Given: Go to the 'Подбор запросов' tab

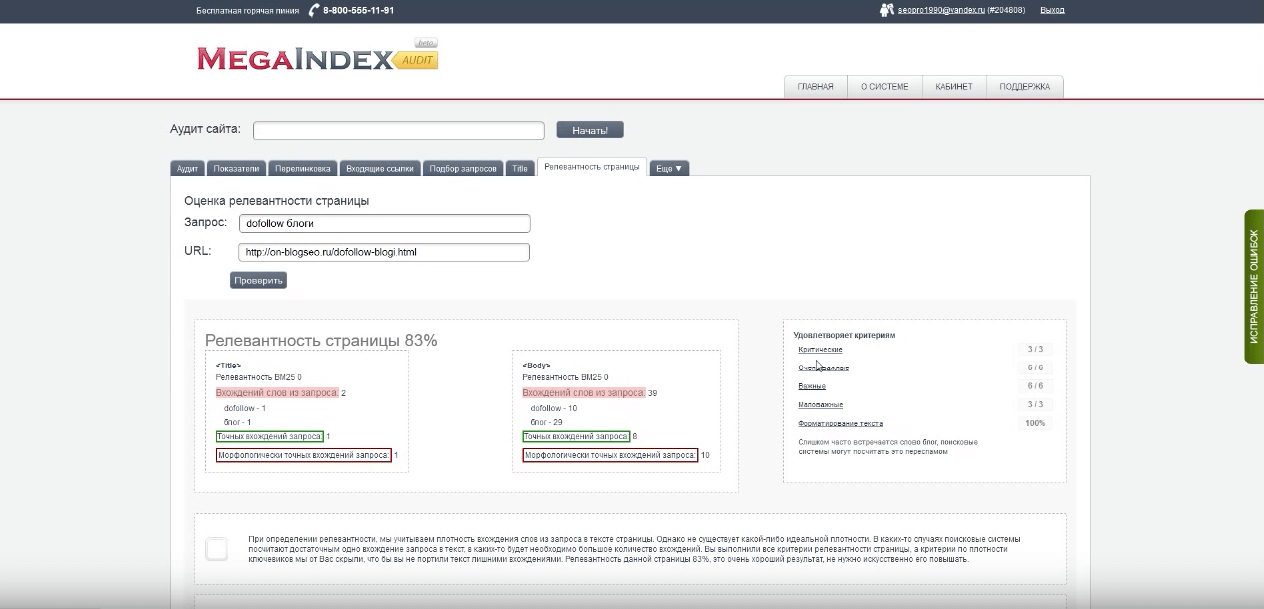Looking at the screenshot, I should coord(463,168).
